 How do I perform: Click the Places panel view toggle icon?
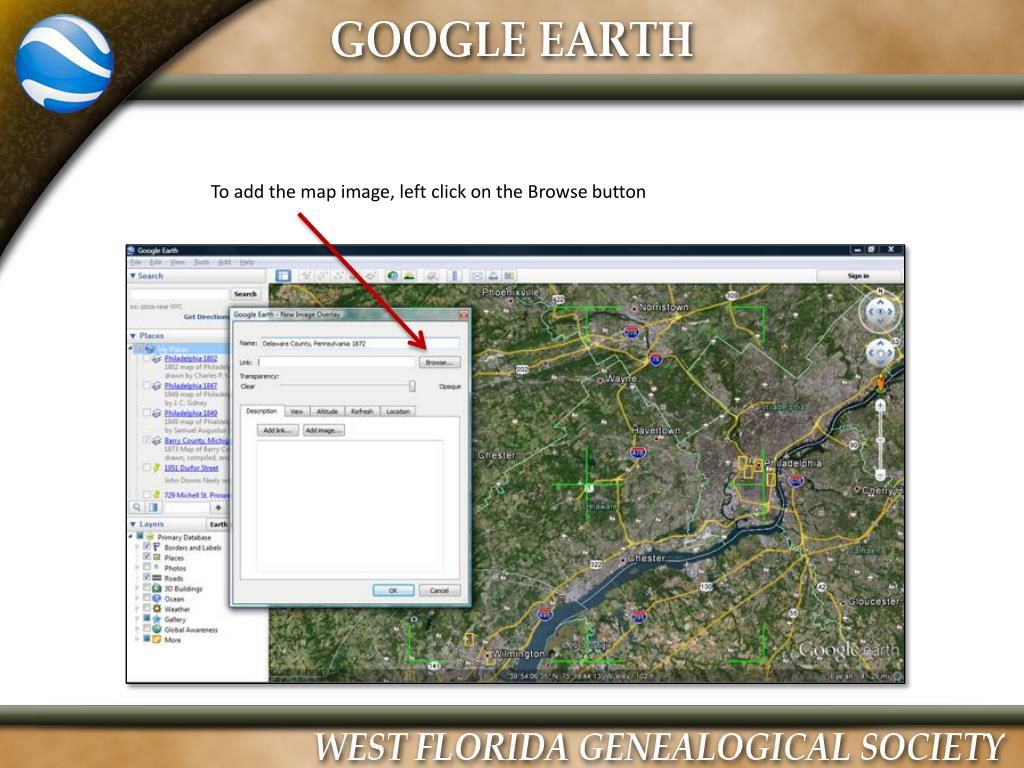pyautogui.click(x=153, y=507)
